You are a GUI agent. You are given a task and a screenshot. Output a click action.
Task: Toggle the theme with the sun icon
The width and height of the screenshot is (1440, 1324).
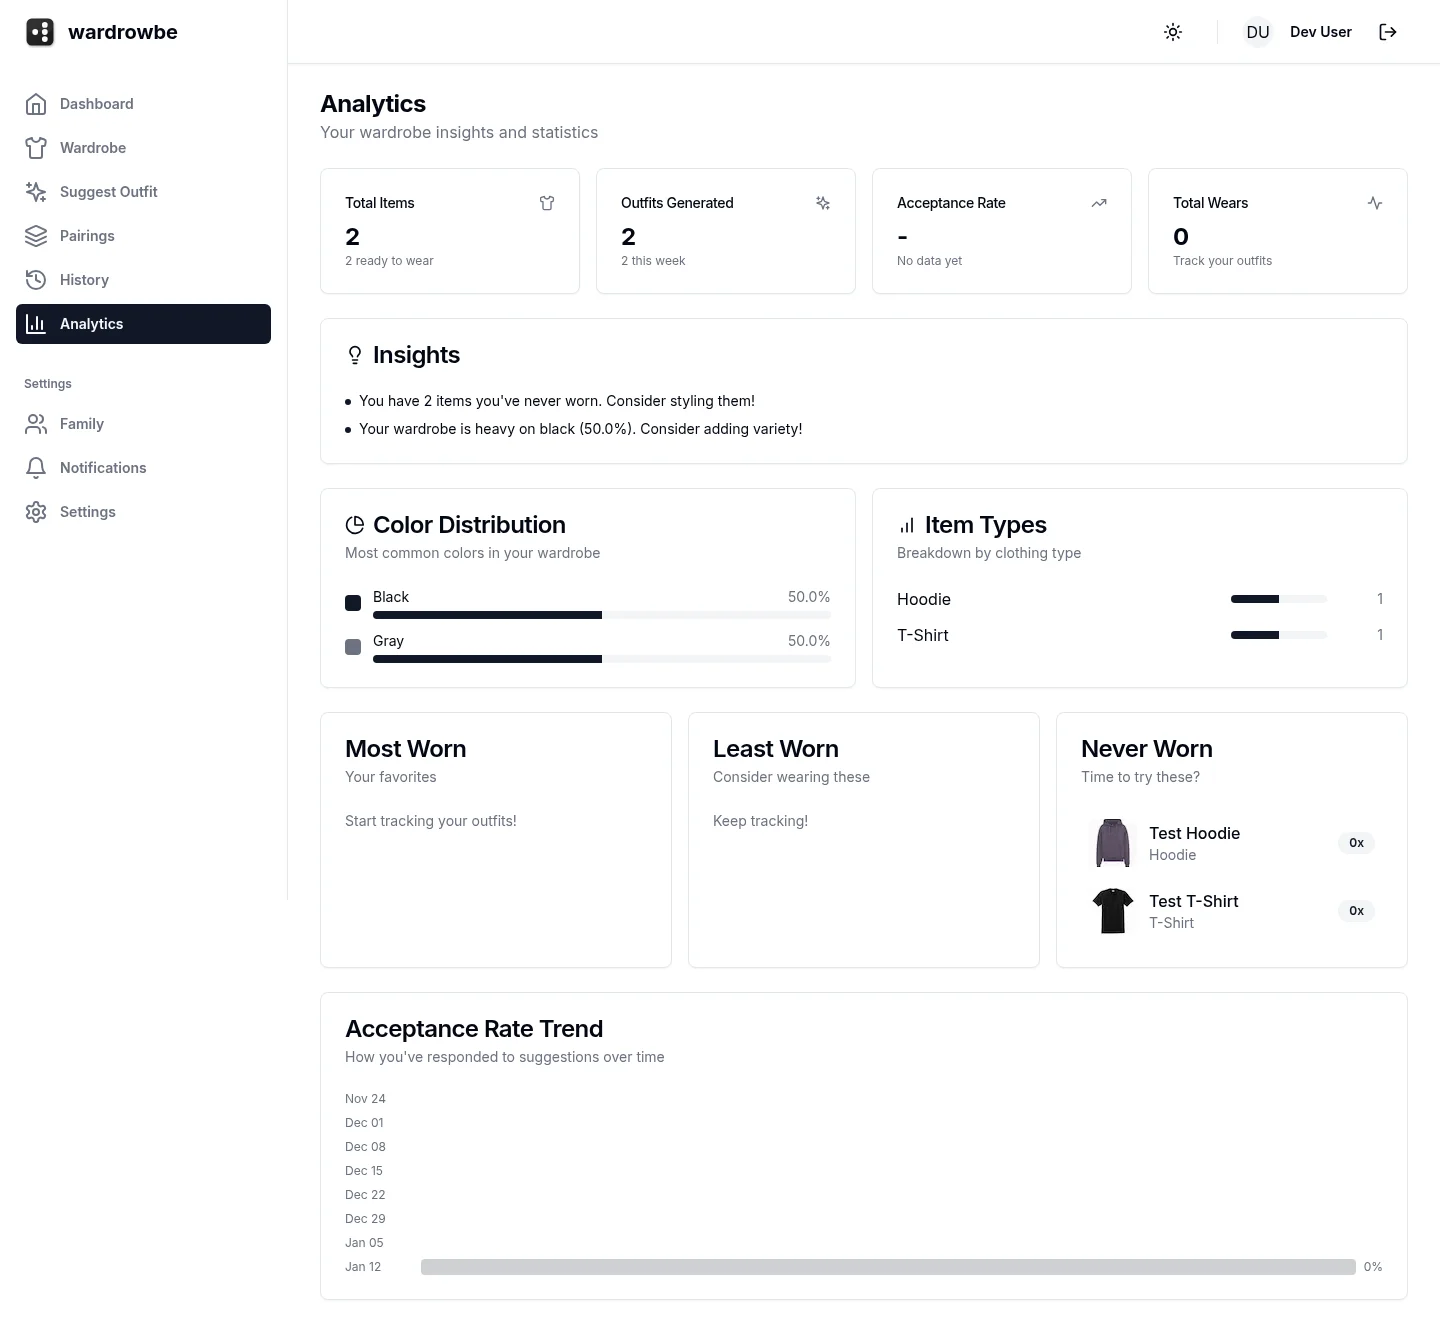click(1173, 31)
